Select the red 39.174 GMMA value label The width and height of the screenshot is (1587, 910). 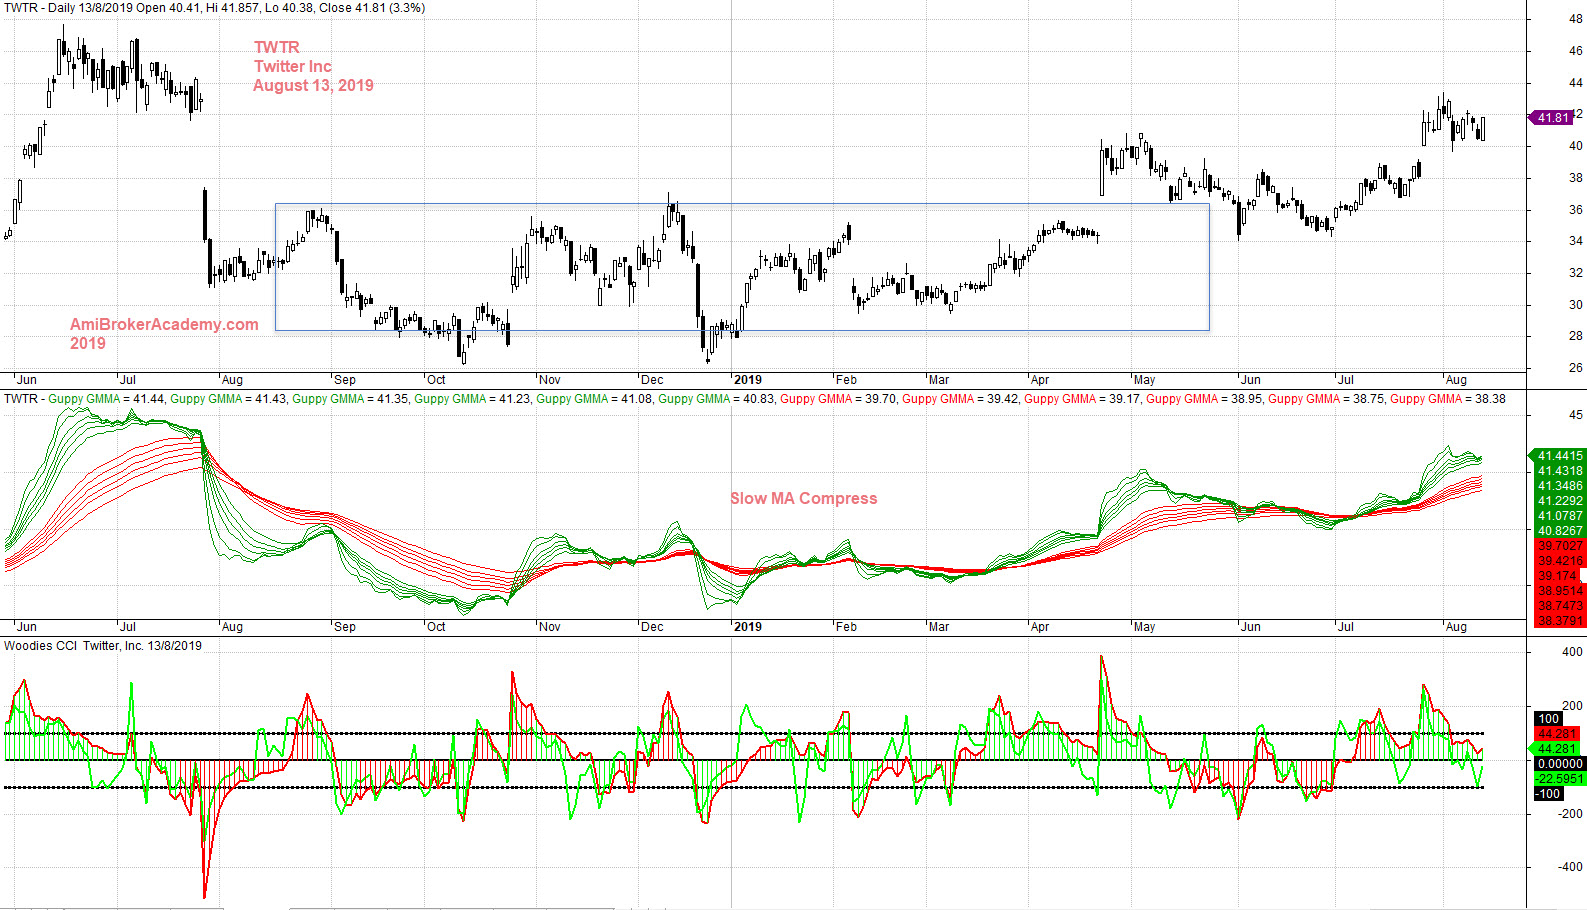coord(1556,576)
